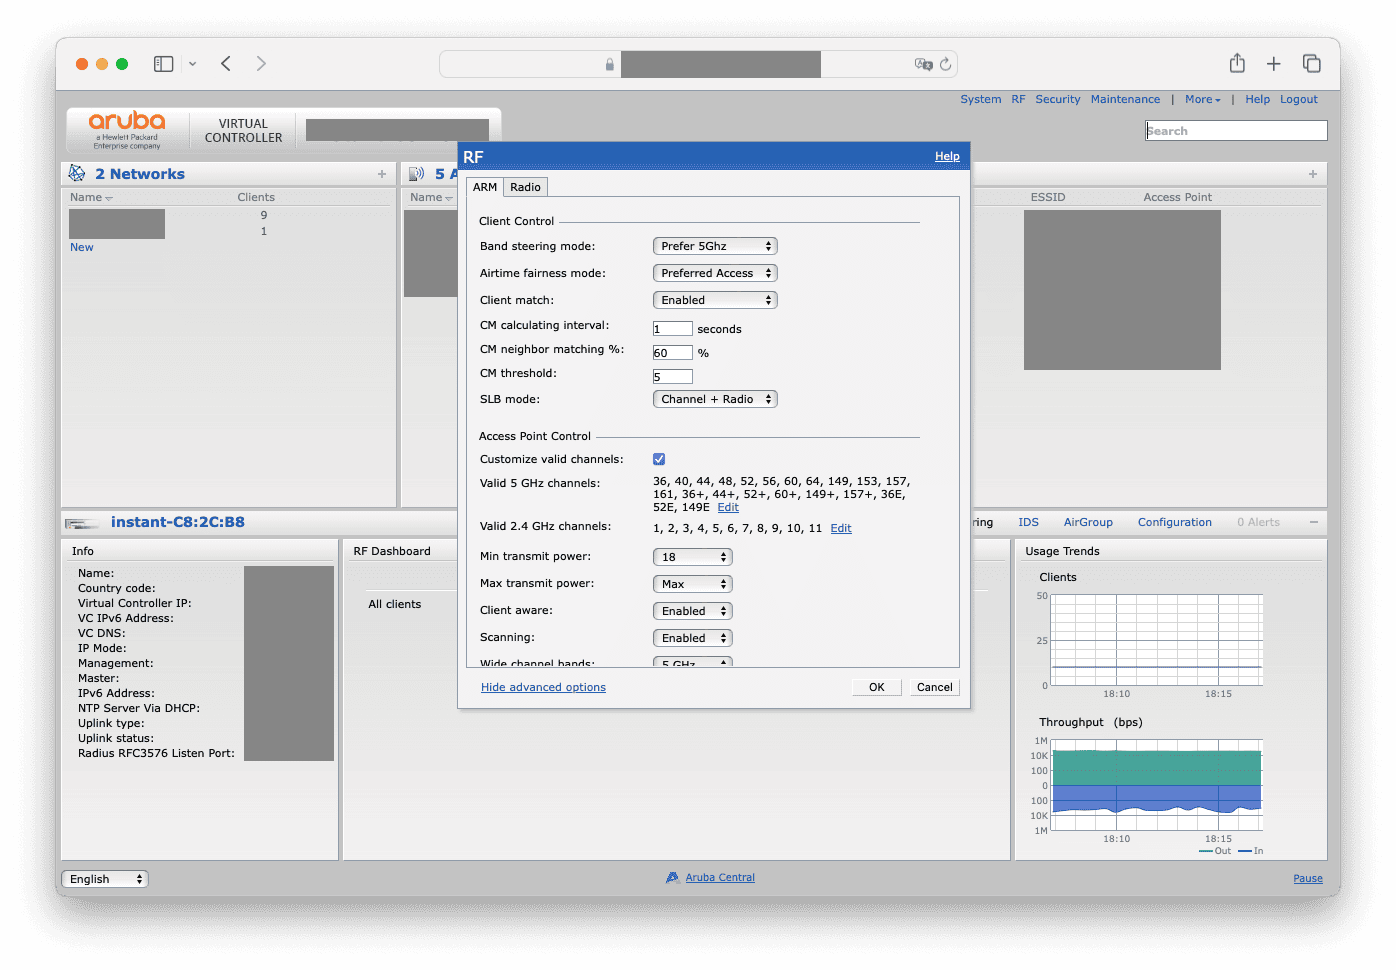Add a new network with plus icon
Image resolution: width=1396 pixels, height=970 pixels.
click(x=382, y=174)
